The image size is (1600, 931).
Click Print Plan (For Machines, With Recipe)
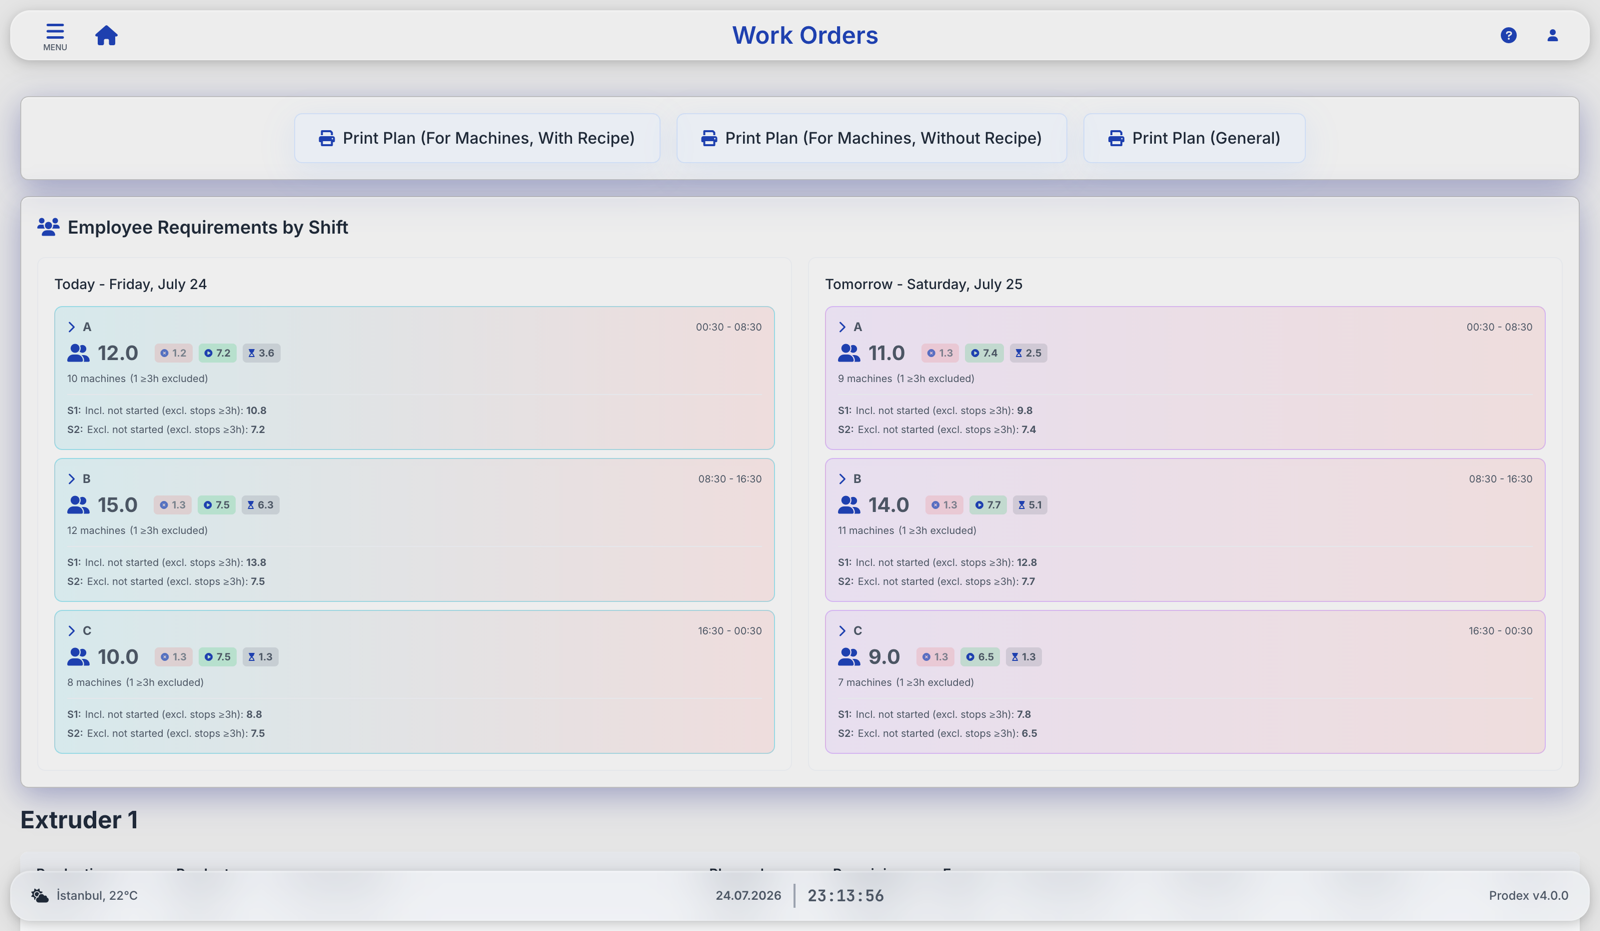click(x=477, y=138)
